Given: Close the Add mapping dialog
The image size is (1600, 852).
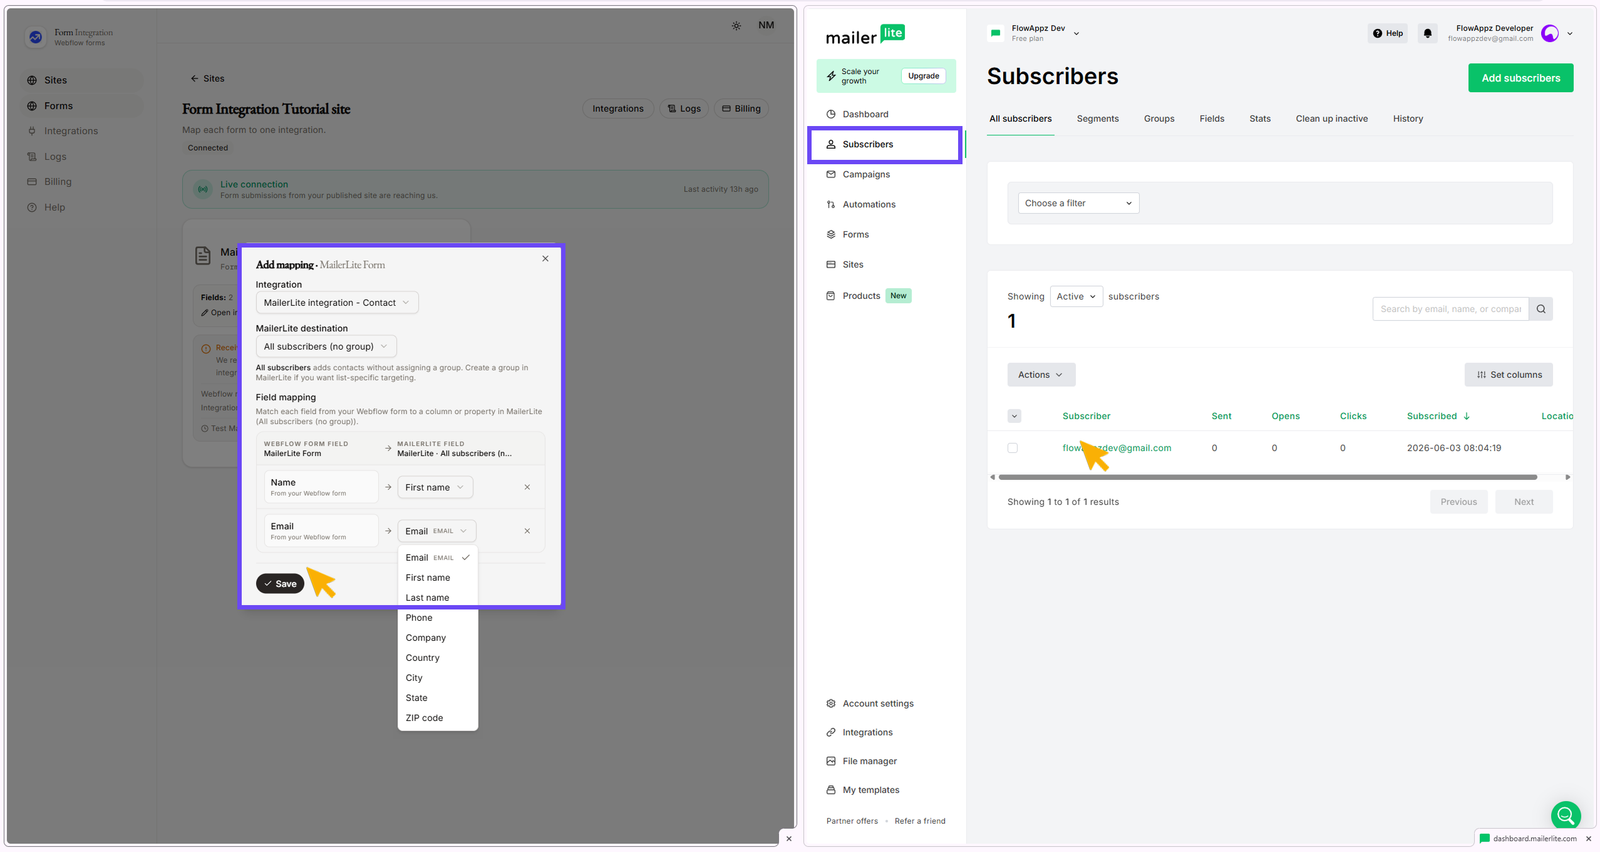Looking at the screenshot, I should [545, 259].
